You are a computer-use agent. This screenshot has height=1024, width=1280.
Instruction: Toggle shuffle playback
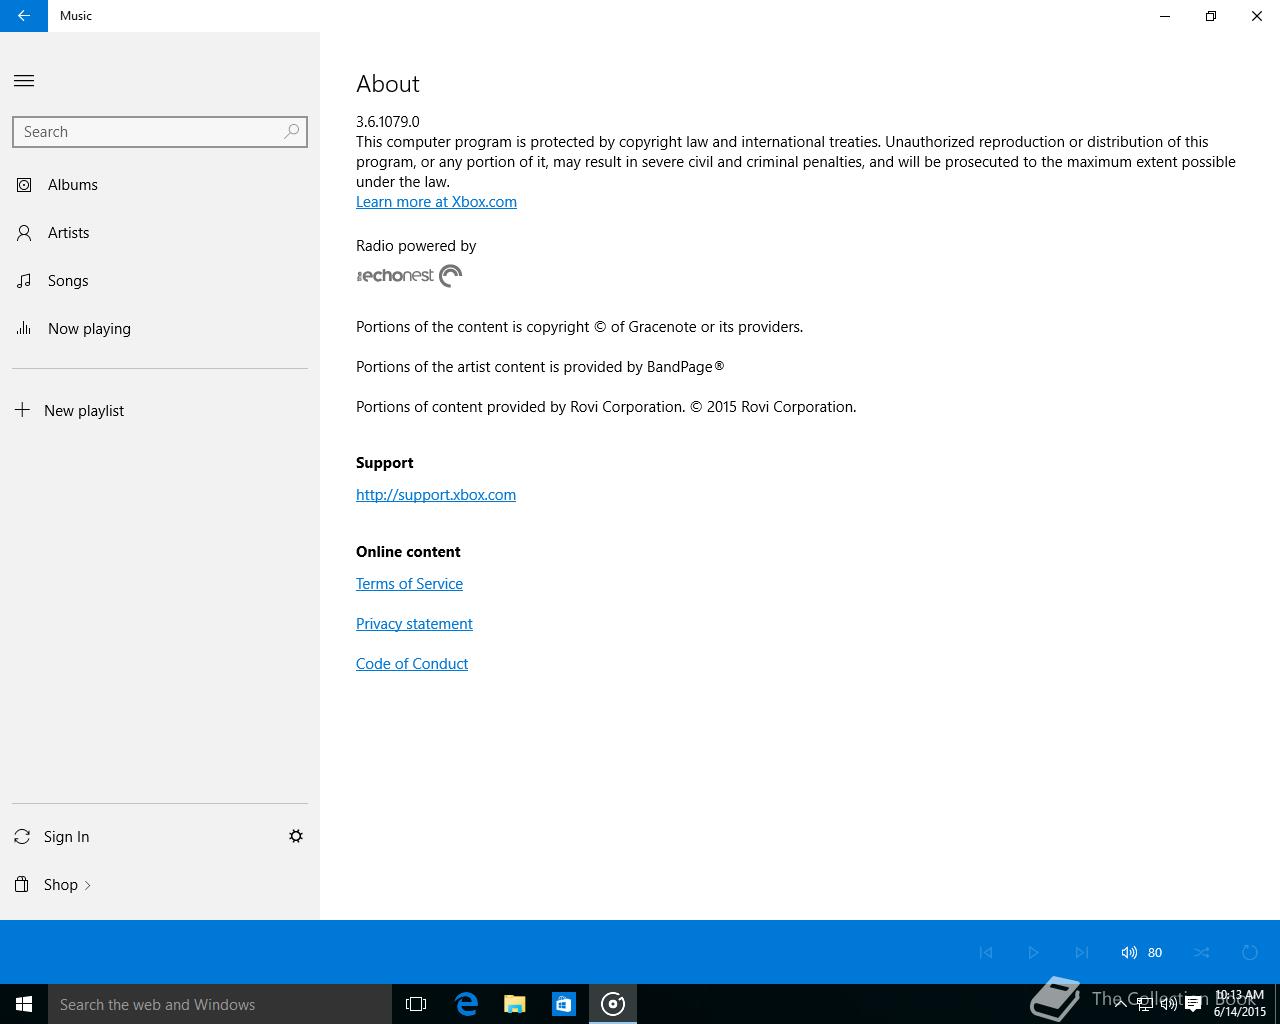point(1202,952)
